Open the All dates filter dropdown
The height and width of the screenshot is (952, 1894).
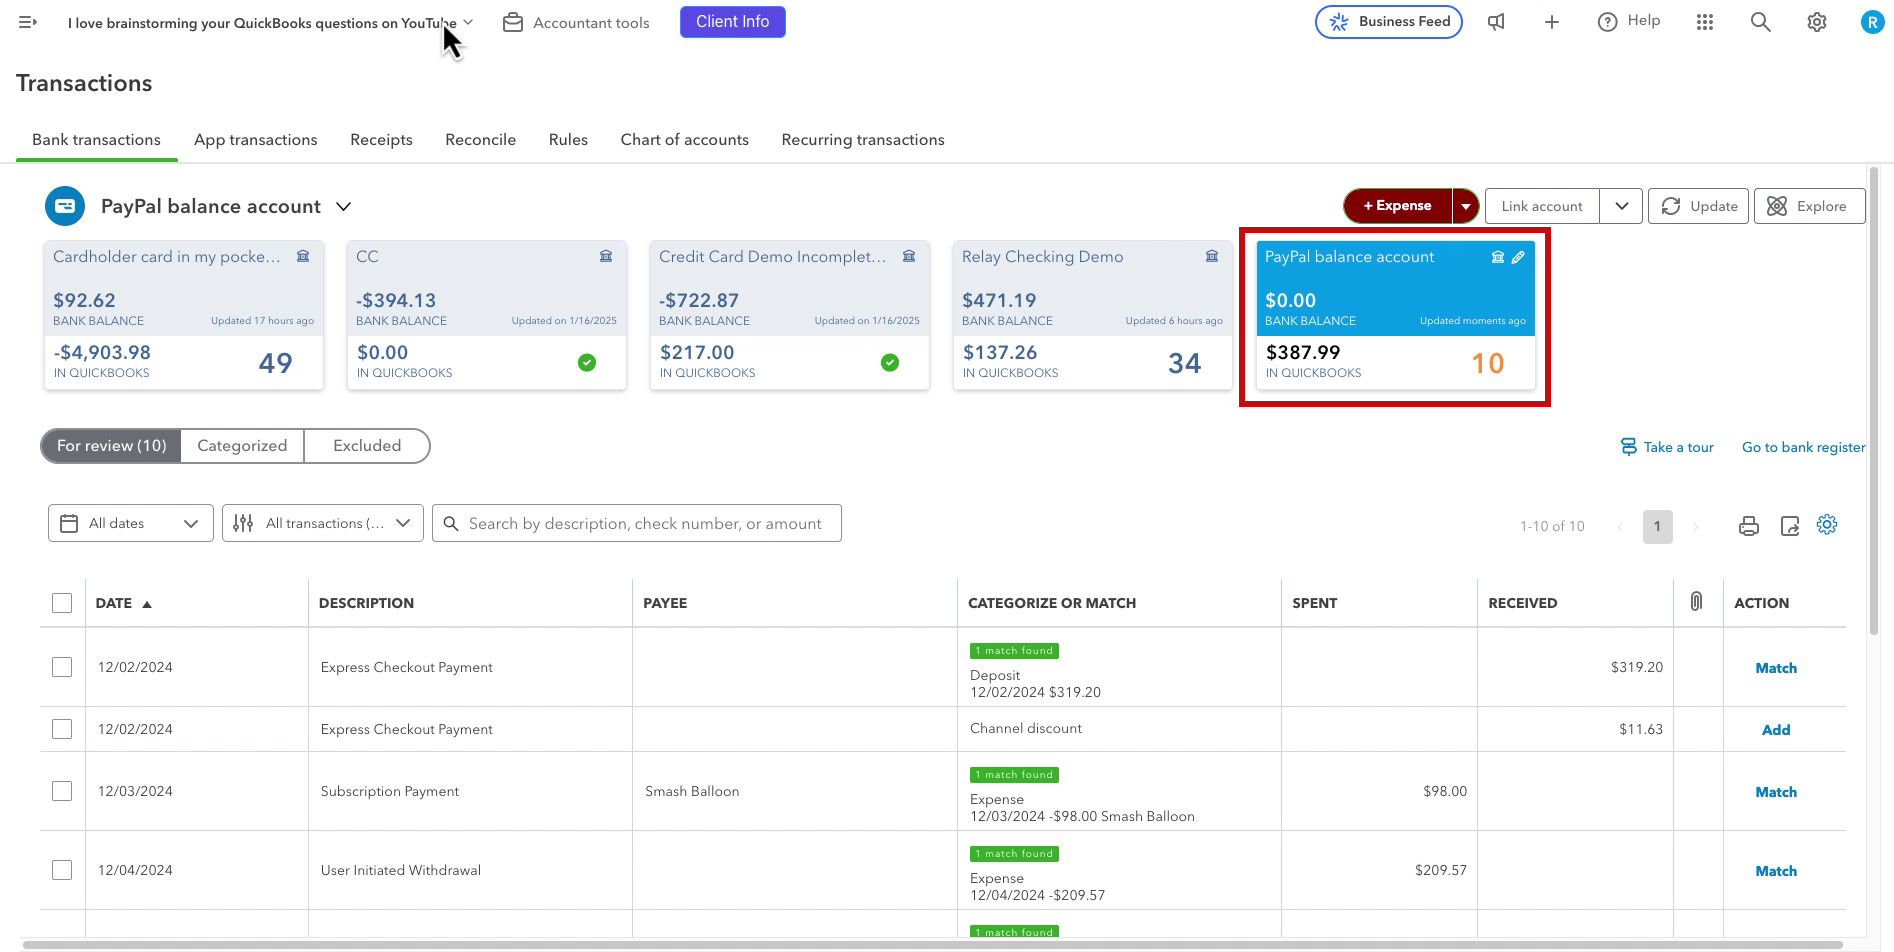(131, 523)
